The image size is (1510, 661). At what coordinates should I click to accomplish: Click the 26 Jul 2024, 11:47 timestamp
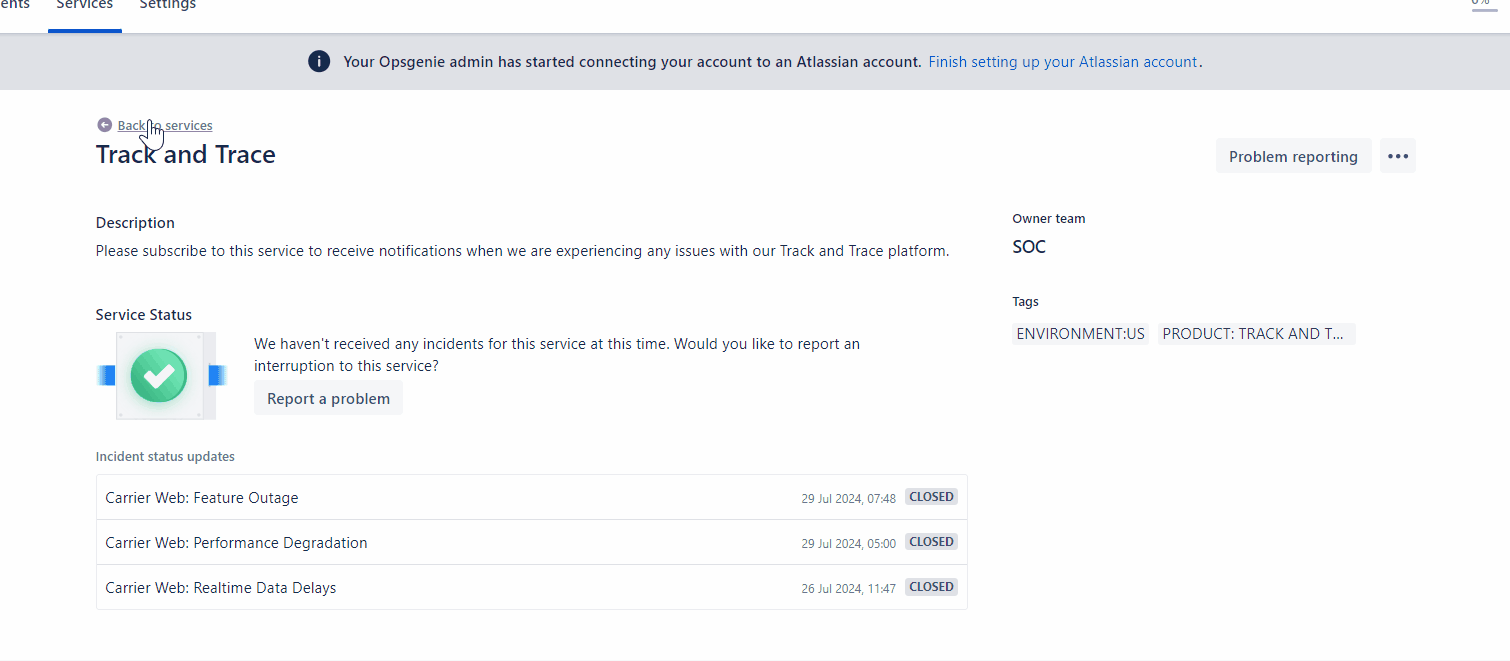848,588
